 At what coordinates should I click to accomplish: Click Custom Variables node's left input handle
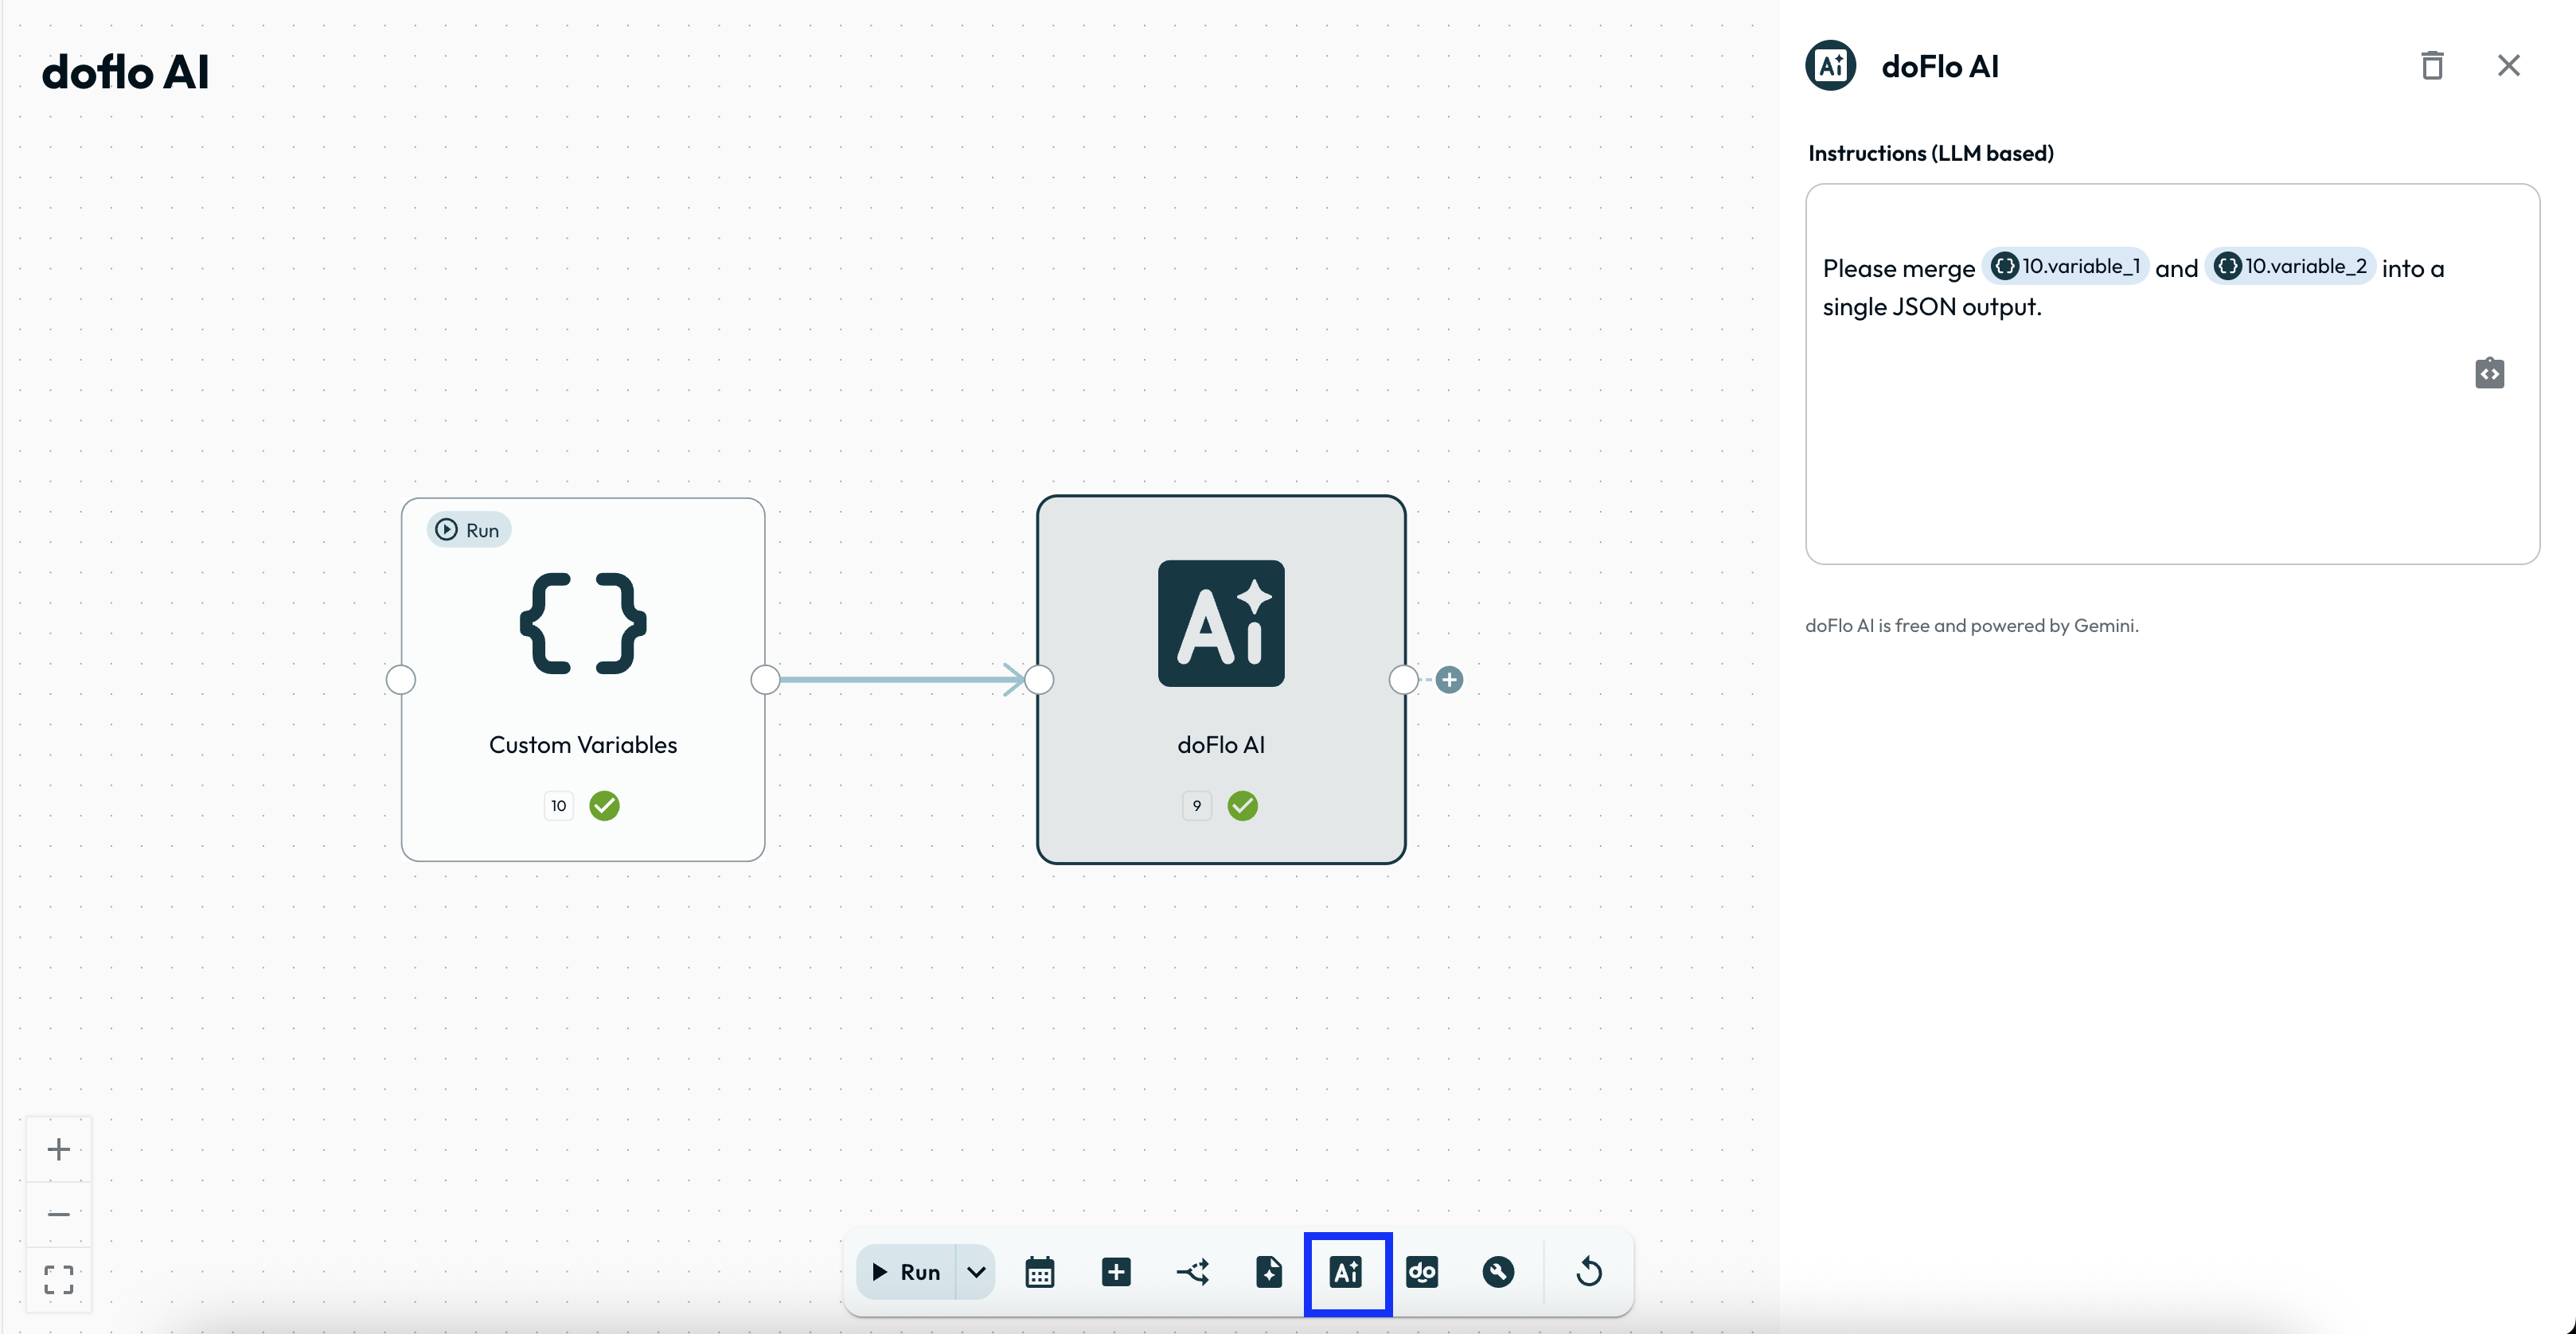pyautogui.click(x=401, y=680)
